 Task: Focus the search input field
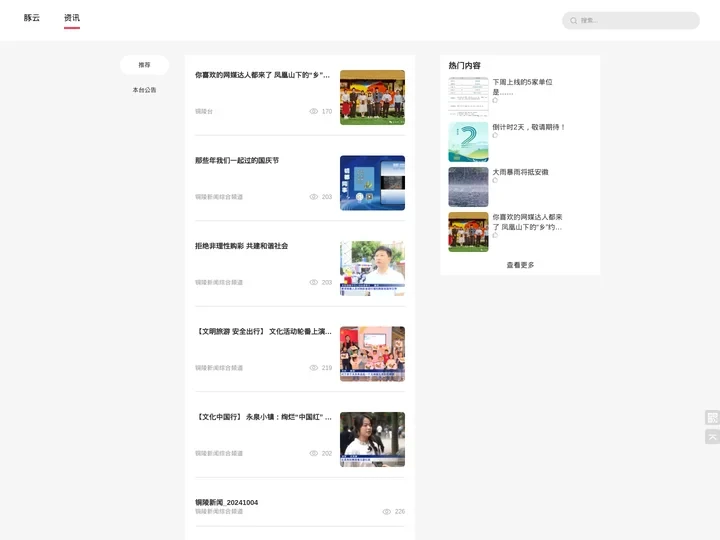tap(630, 20)
